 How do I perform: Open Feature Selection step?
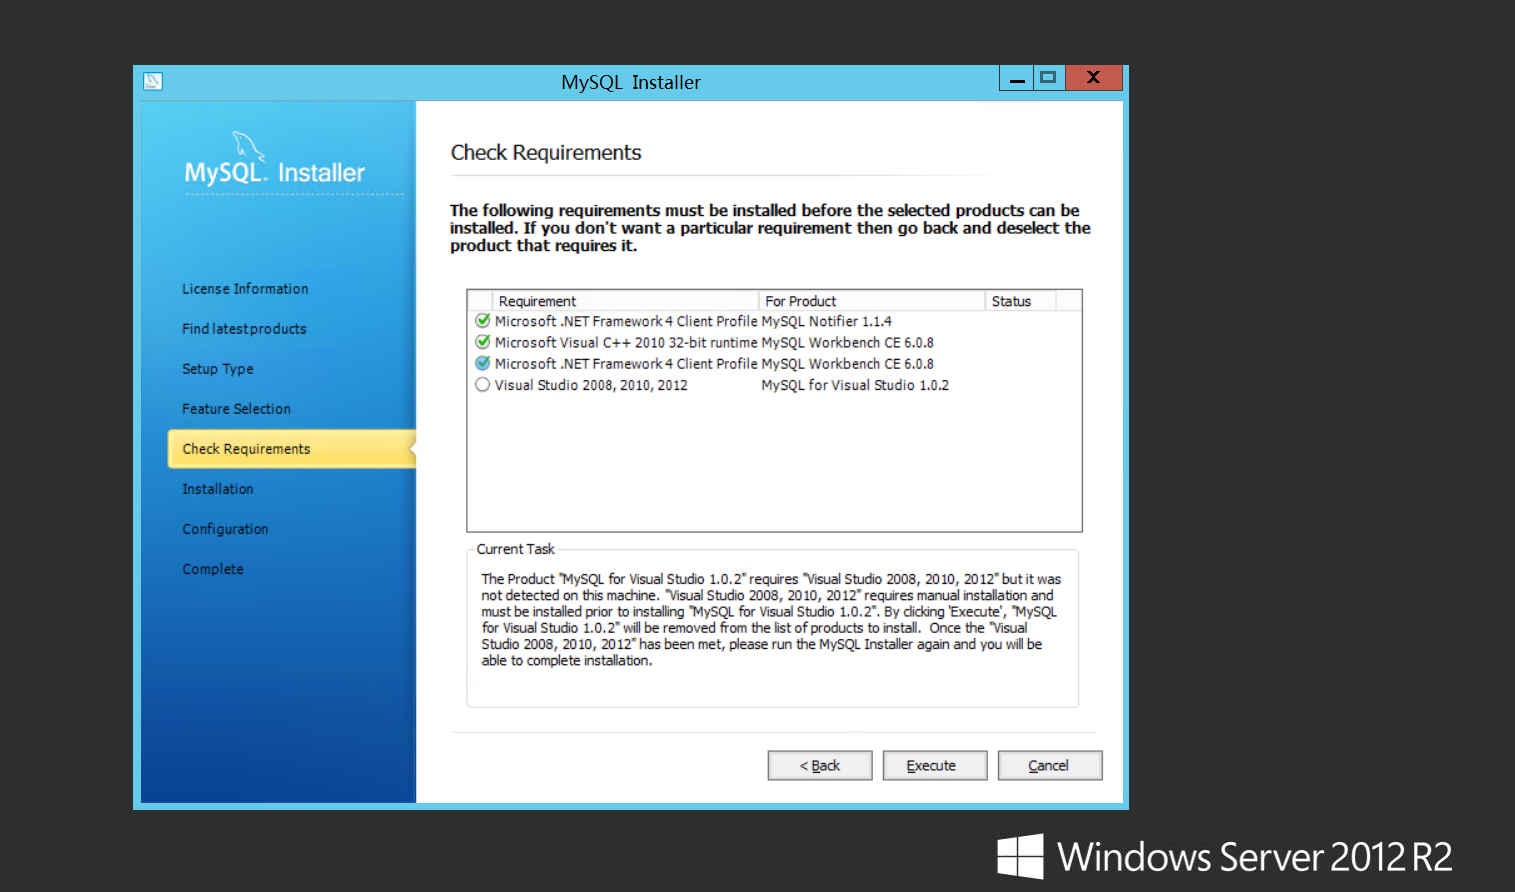(x=236, y=409)
